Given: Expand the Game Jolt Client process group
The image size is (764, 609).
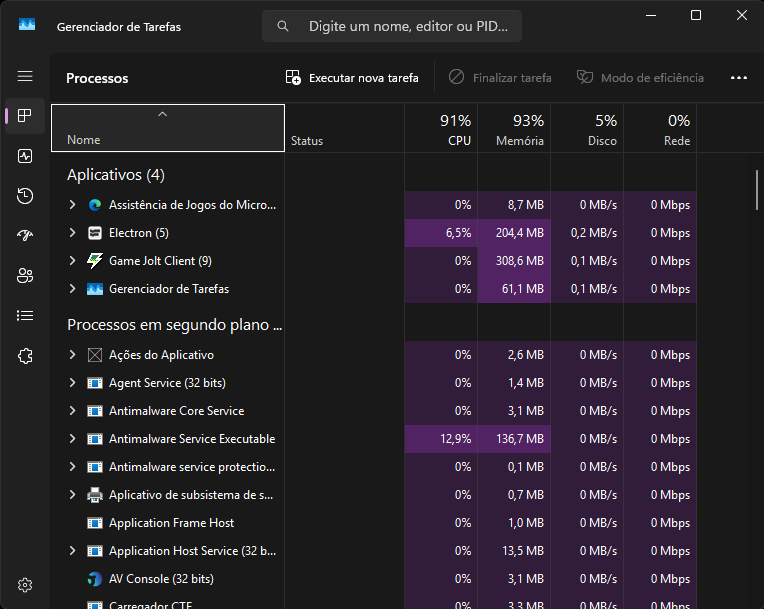Looking at the screenshot, I should pos(72,261).
